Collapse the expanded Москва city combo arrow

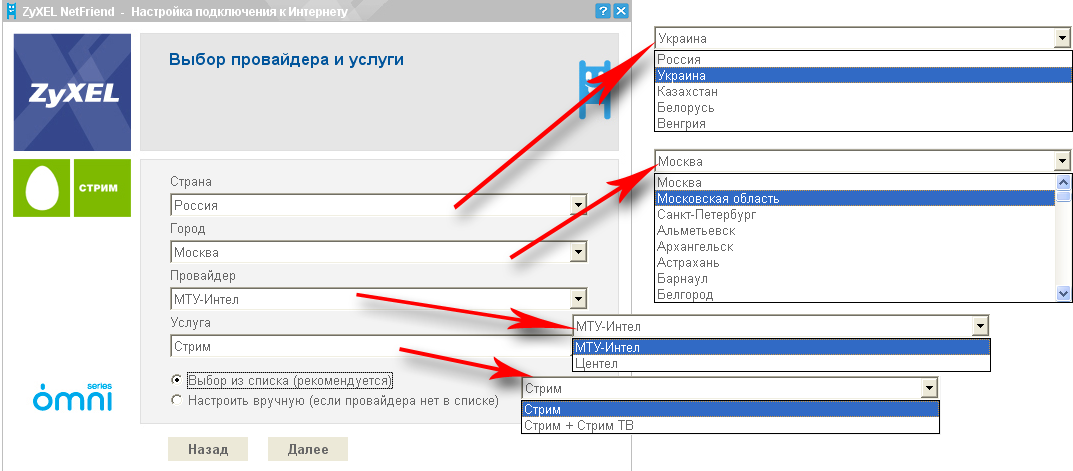click(1062, 162)
